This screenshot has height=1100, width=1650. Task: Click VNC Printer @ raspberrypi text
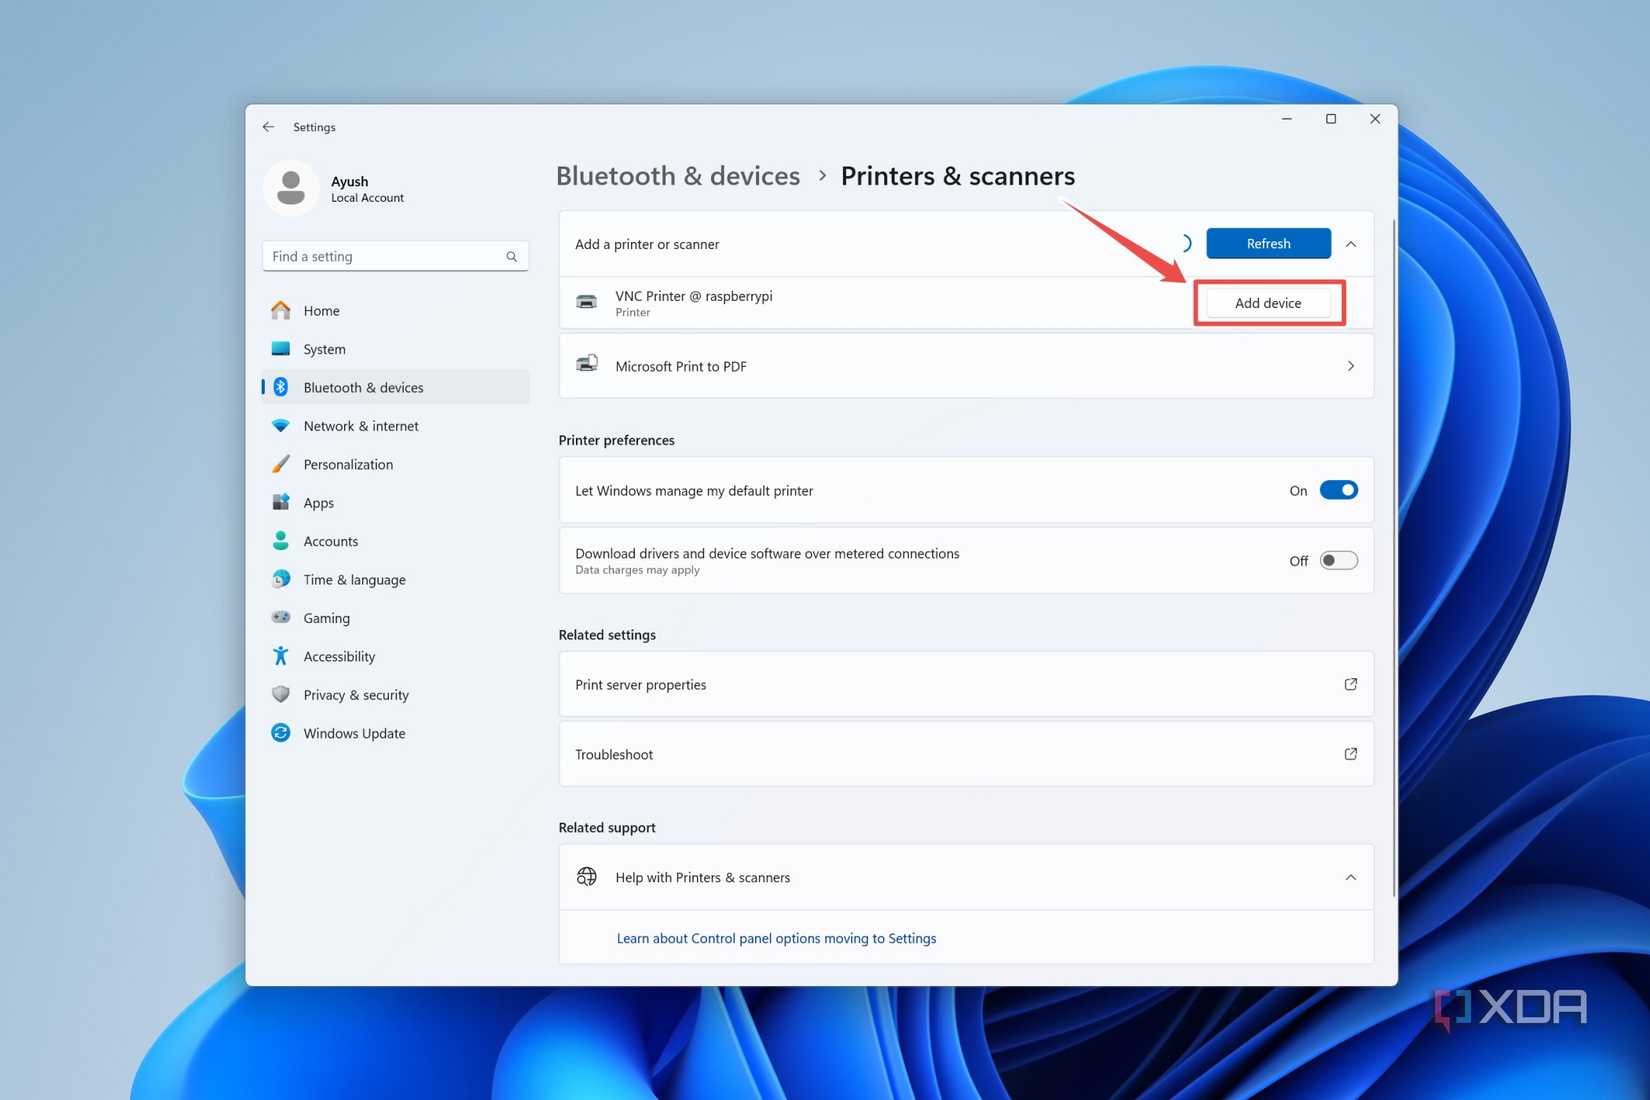[x=694, y=296]
